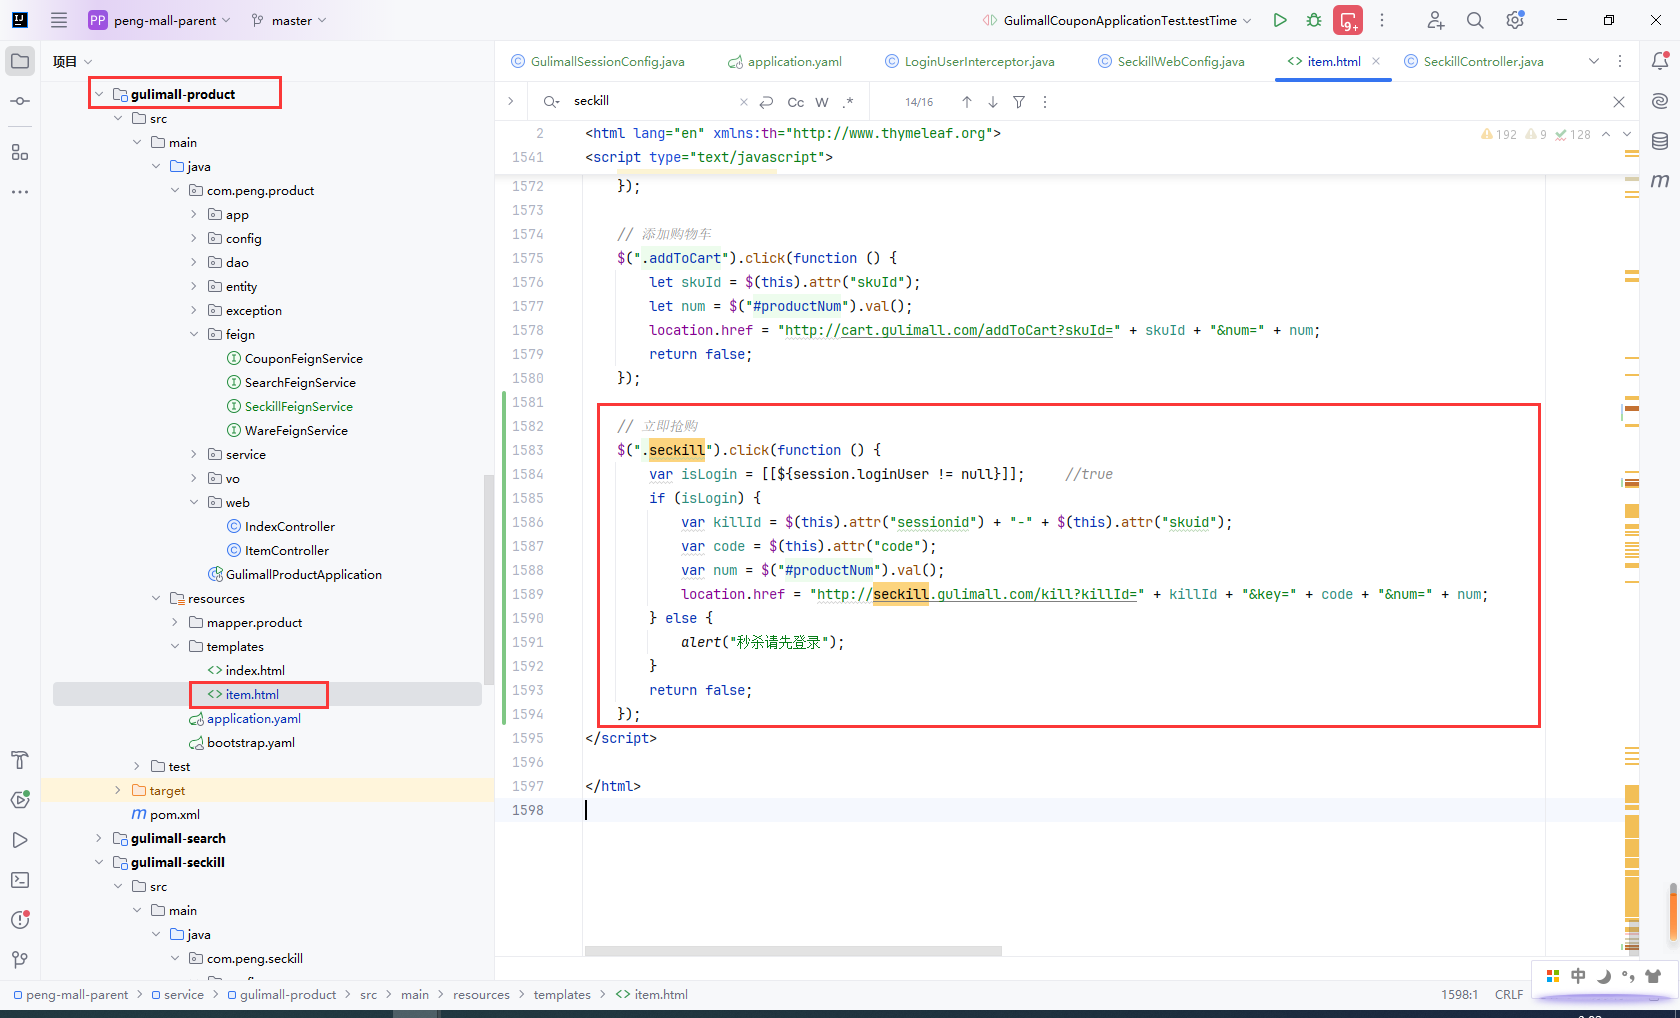Open the Maven tool window
The image size is (1680, 1018).
tap(1660, 181)
